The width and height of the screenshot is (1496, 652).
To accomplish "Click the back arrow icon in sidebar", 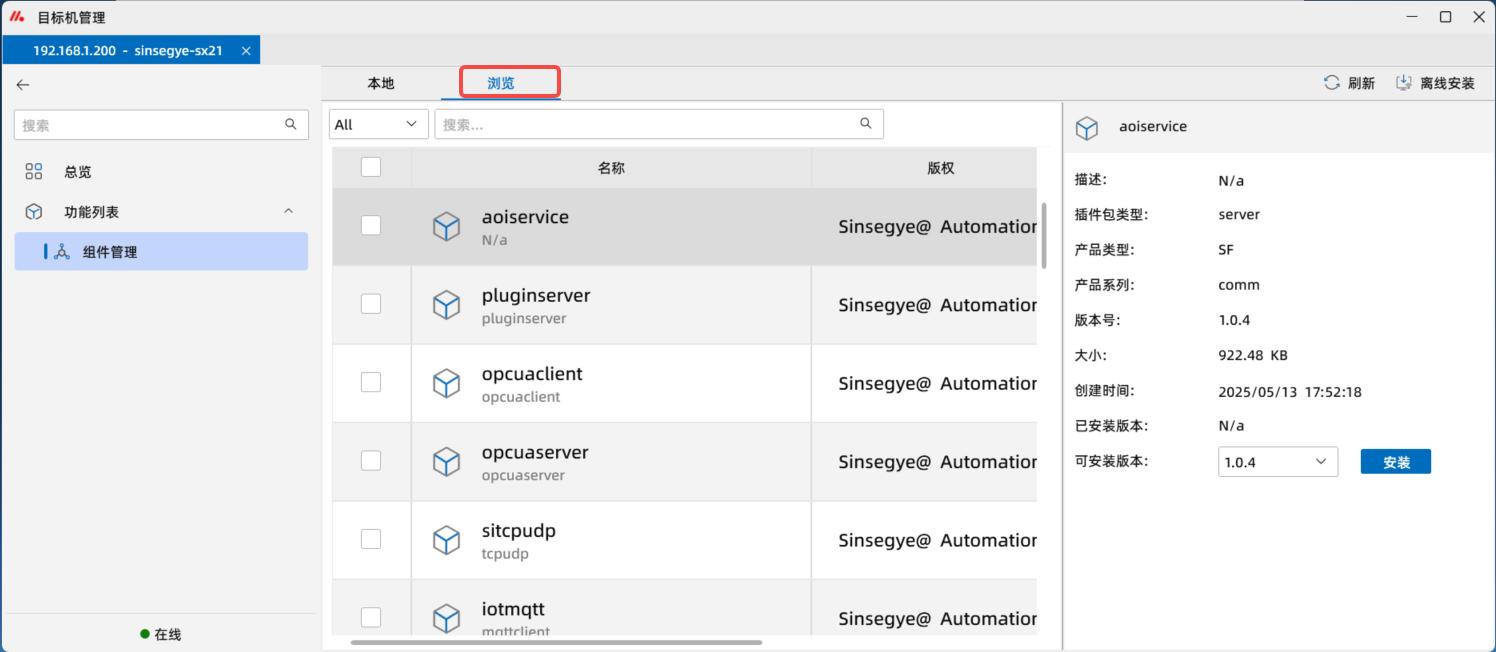I will (x=23, y=85).
